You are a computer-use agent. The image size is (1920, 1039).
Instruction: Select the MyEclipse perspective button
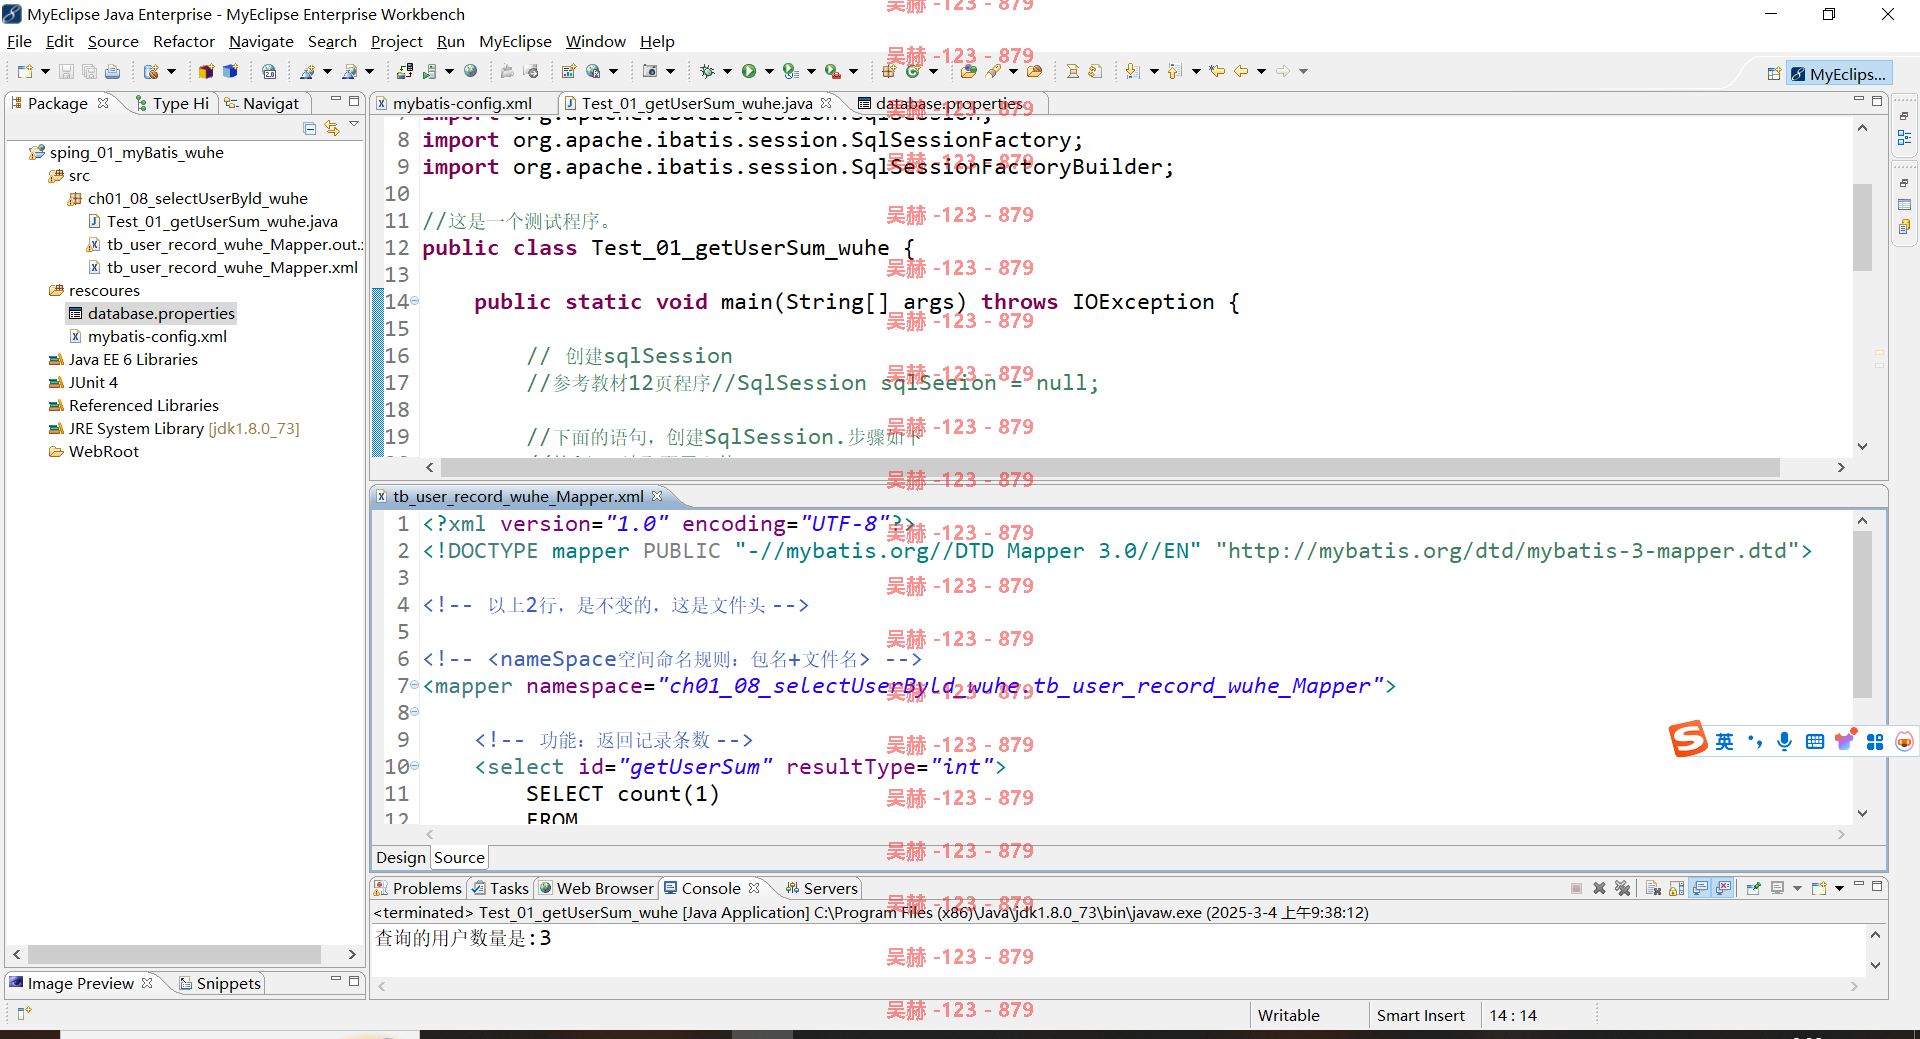tap(1838, 74)
